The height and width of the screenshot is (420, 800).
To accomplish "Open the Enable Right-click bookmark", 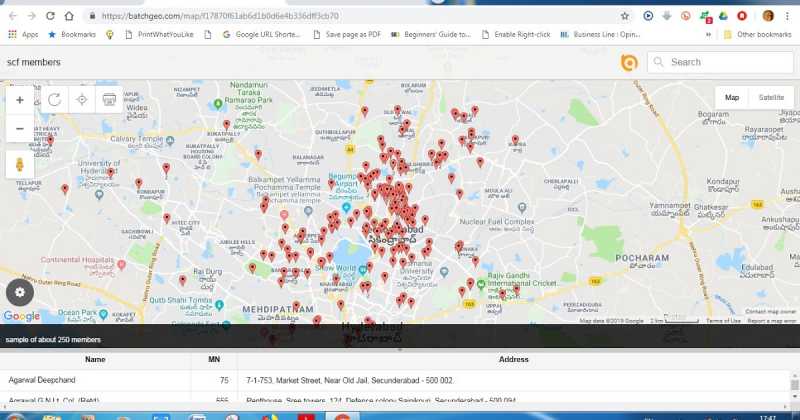I will pyautogui.click(x=516, y=35).
